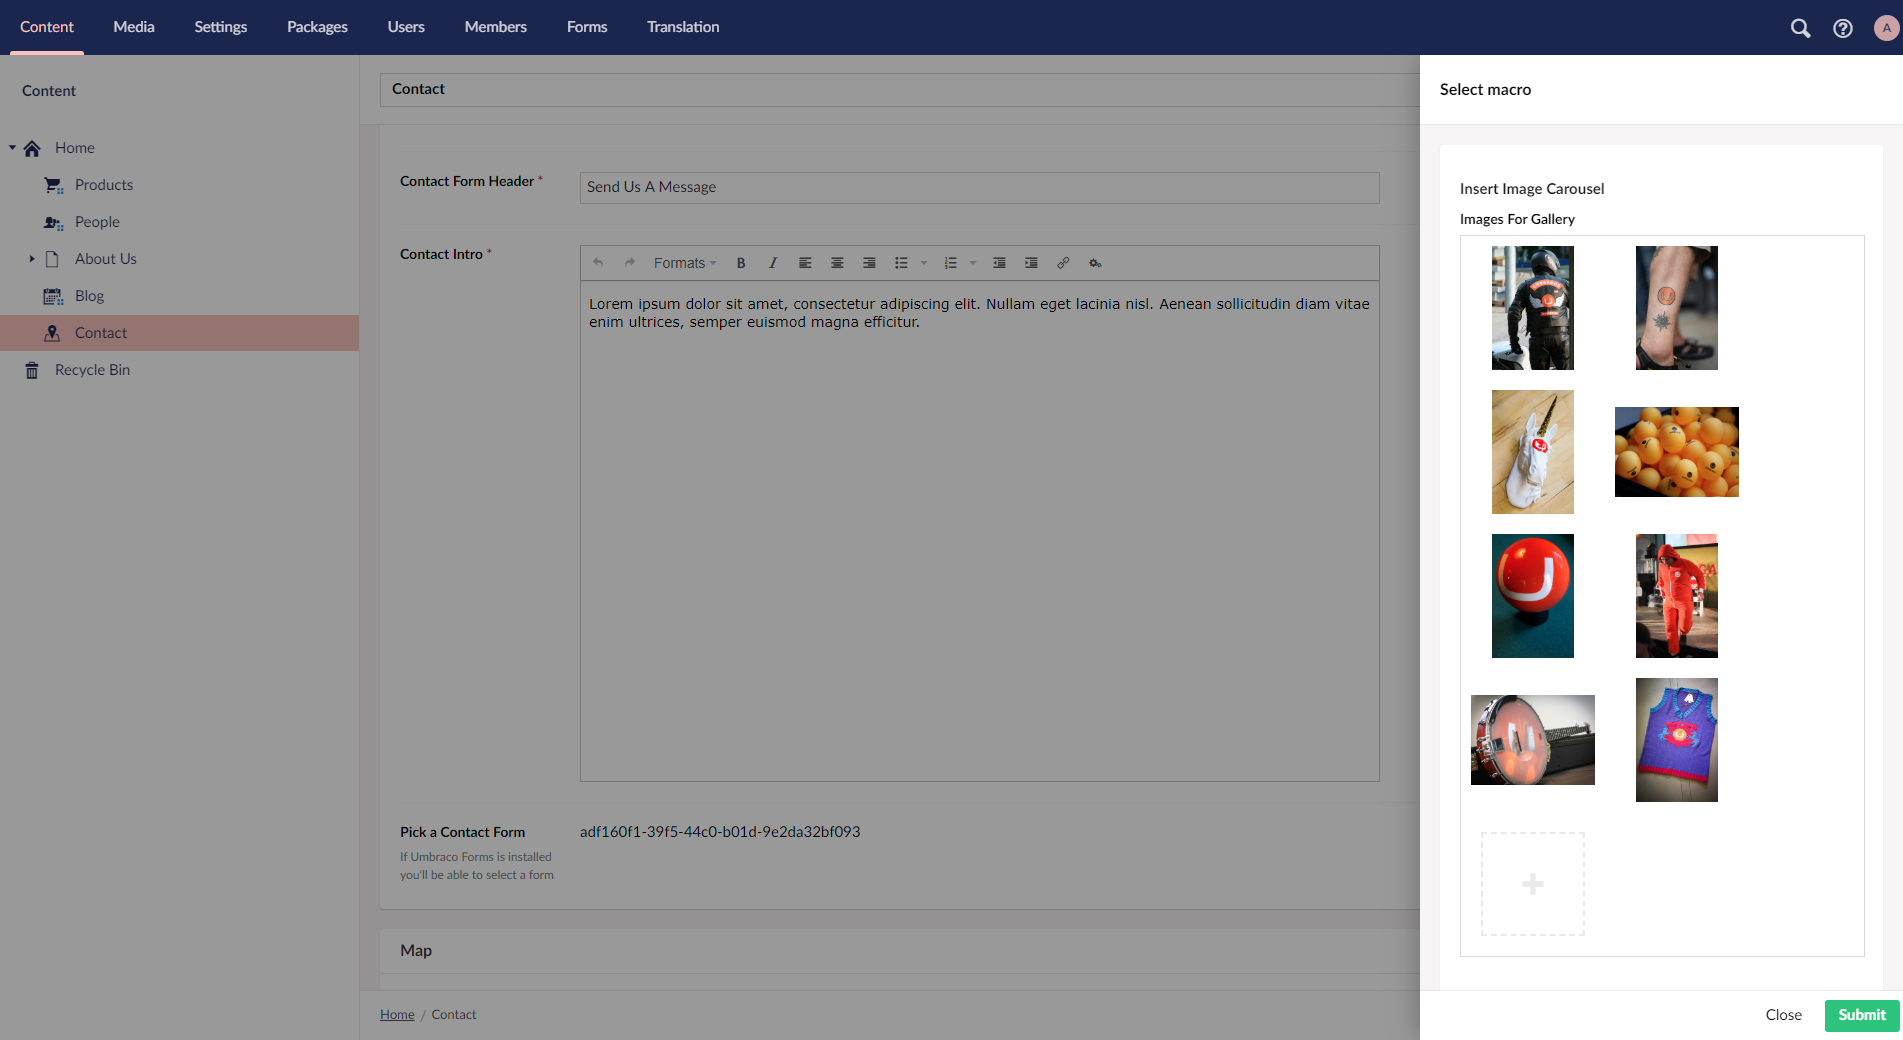Toggle bold formatting in Contact Intro
Viewport: 1903px width, 1040px height.
click(741, 263)
